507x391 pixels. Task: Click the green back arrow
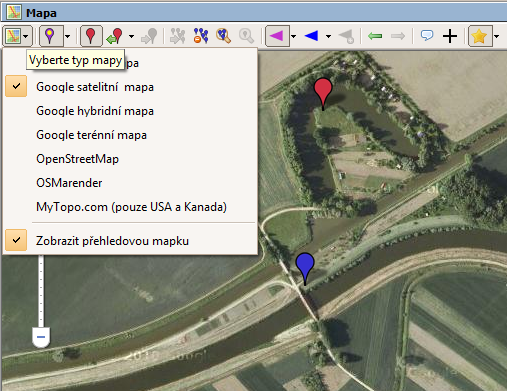point(375,36)
